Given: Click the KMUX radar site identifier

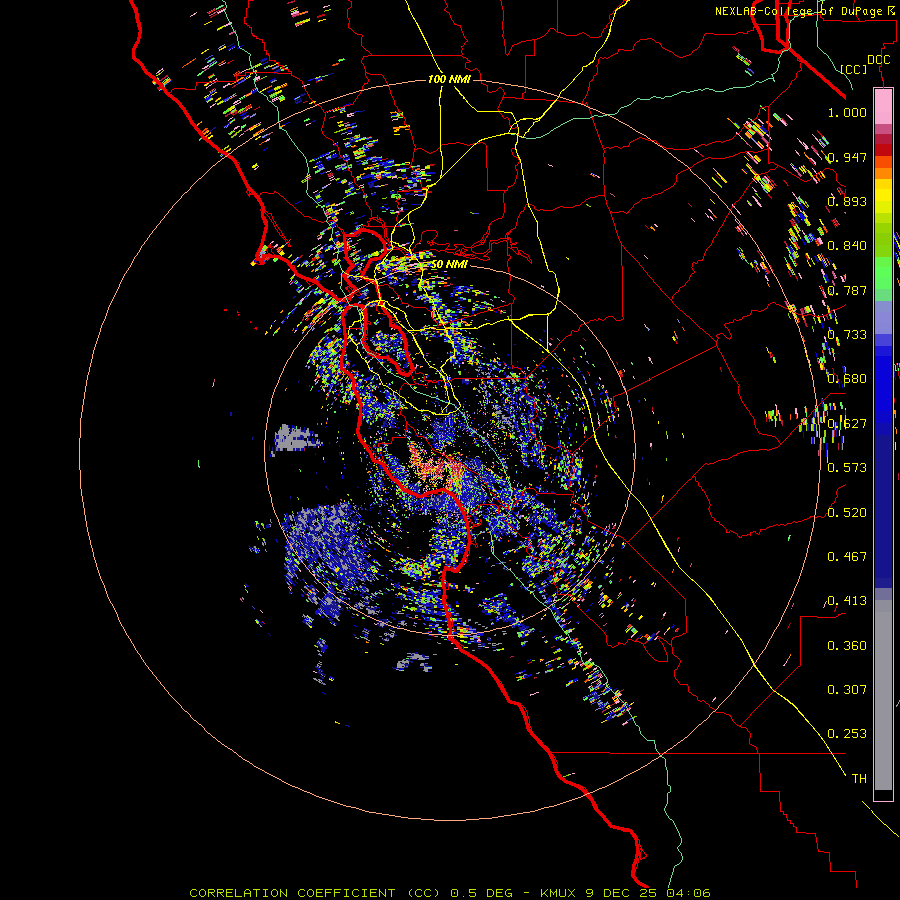Looking at the screenshot, I should click(560, 893).
